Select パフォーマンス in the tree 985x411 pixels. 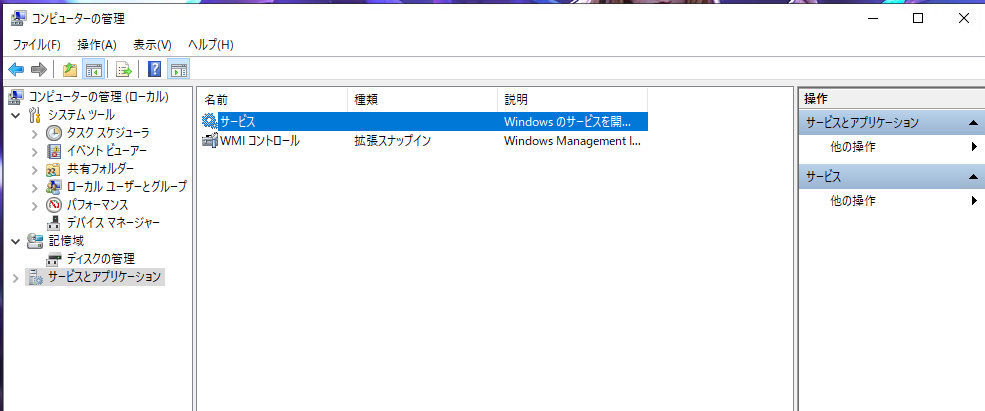[97, 205]
